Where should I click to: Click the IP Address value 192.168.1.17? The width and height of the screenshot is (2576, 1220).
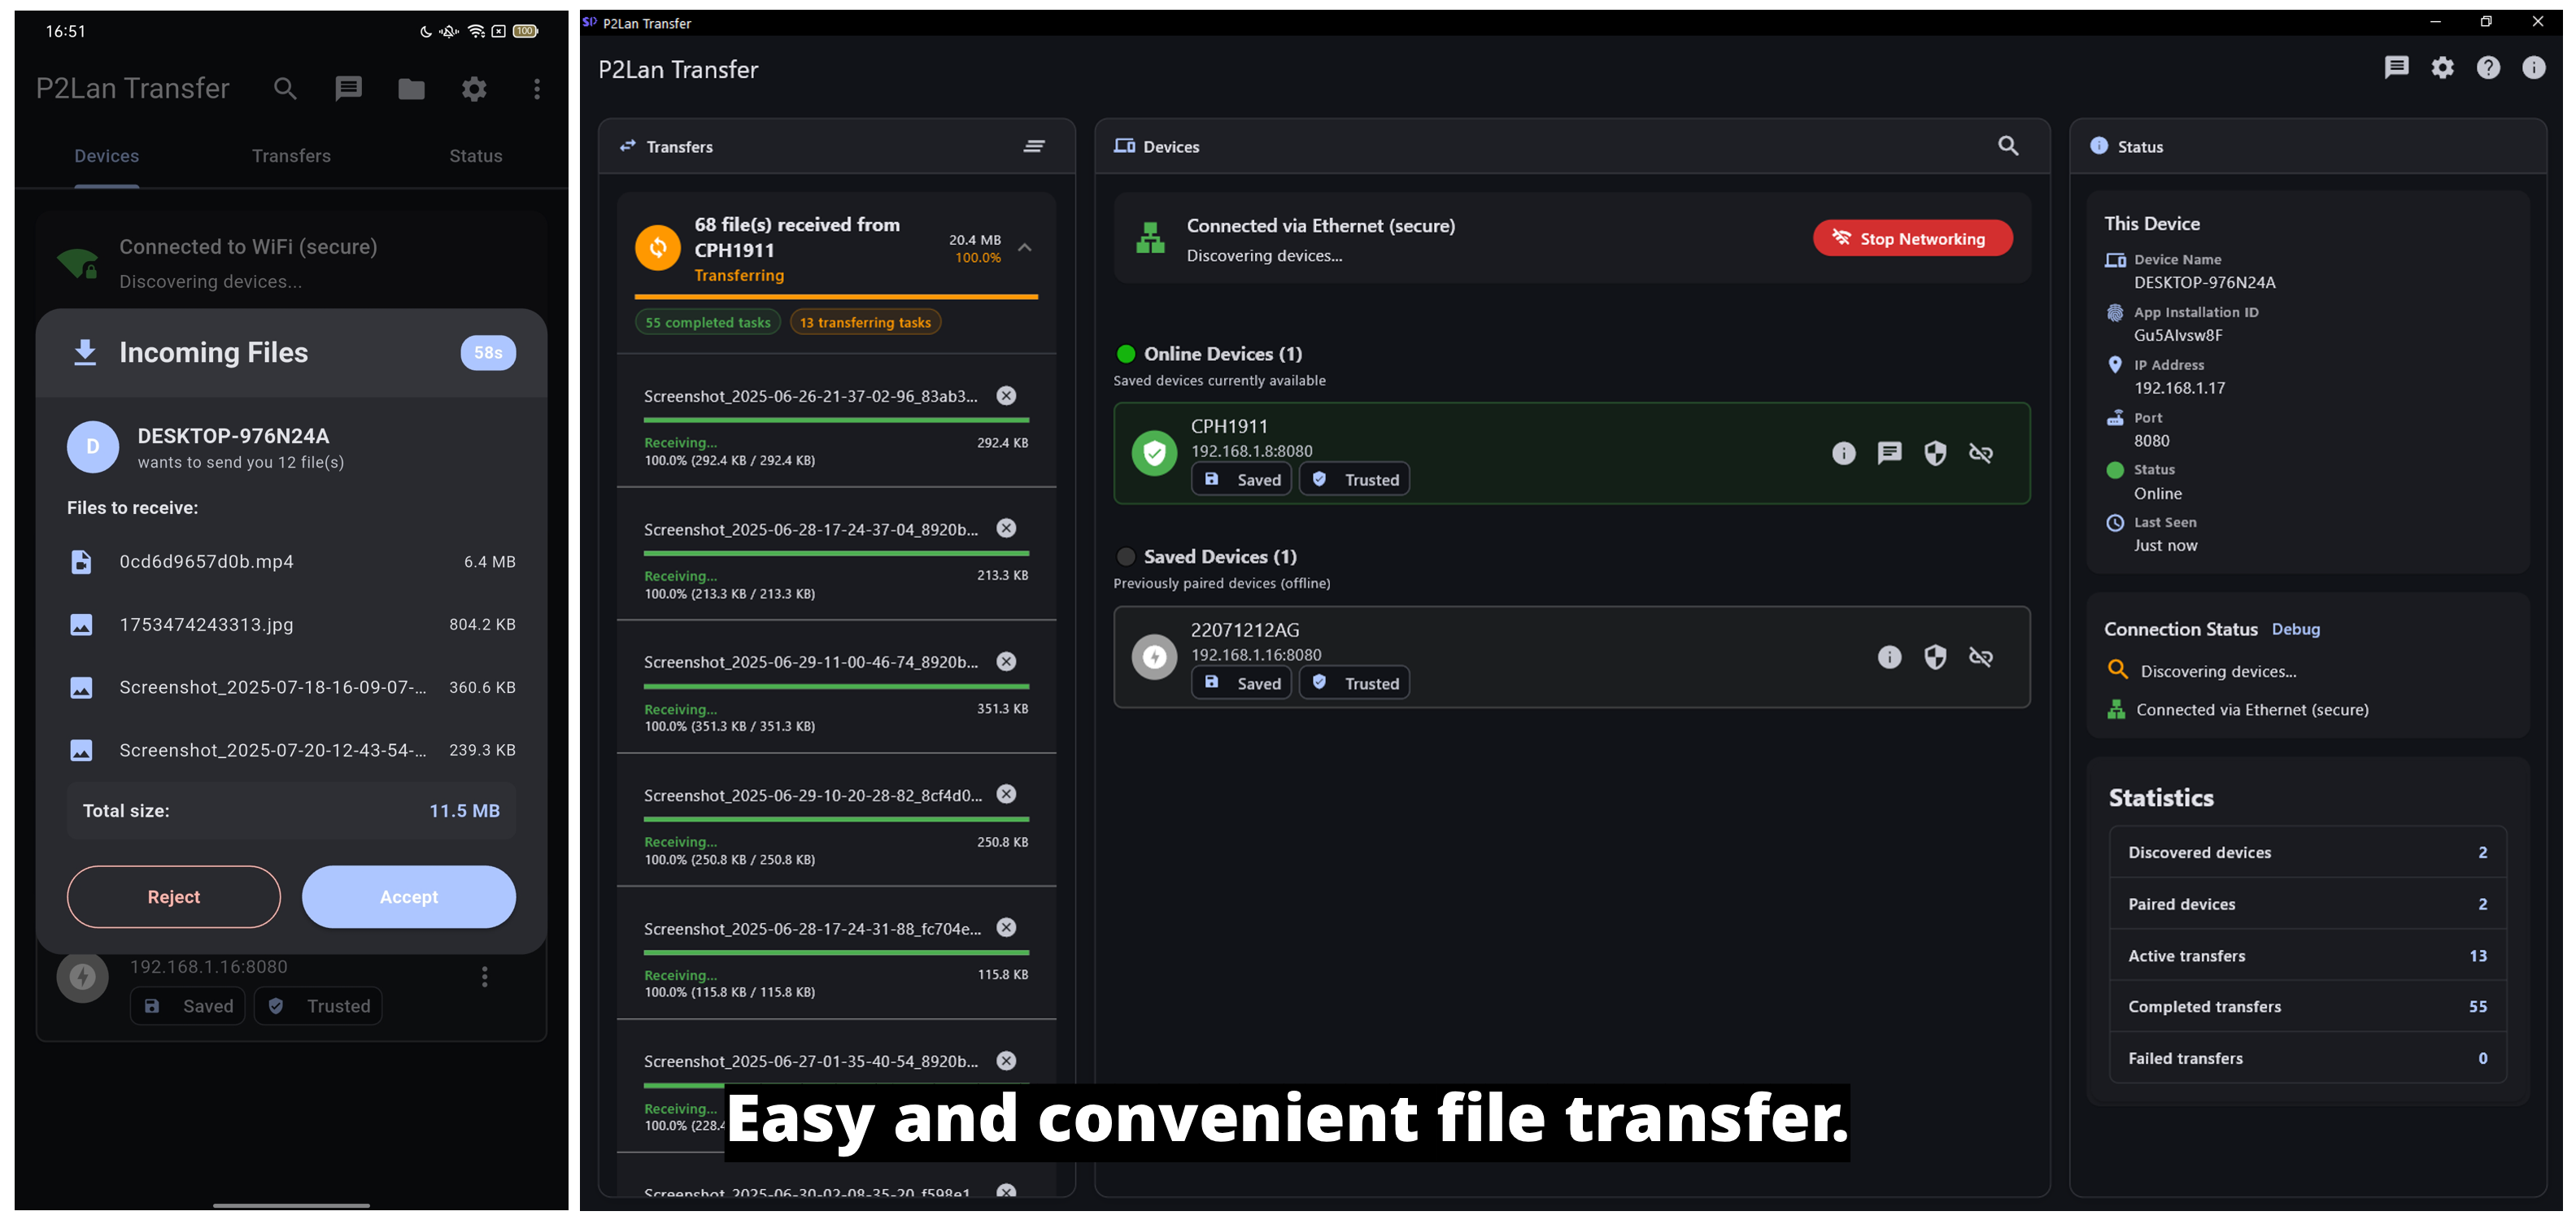point(2180,388)
